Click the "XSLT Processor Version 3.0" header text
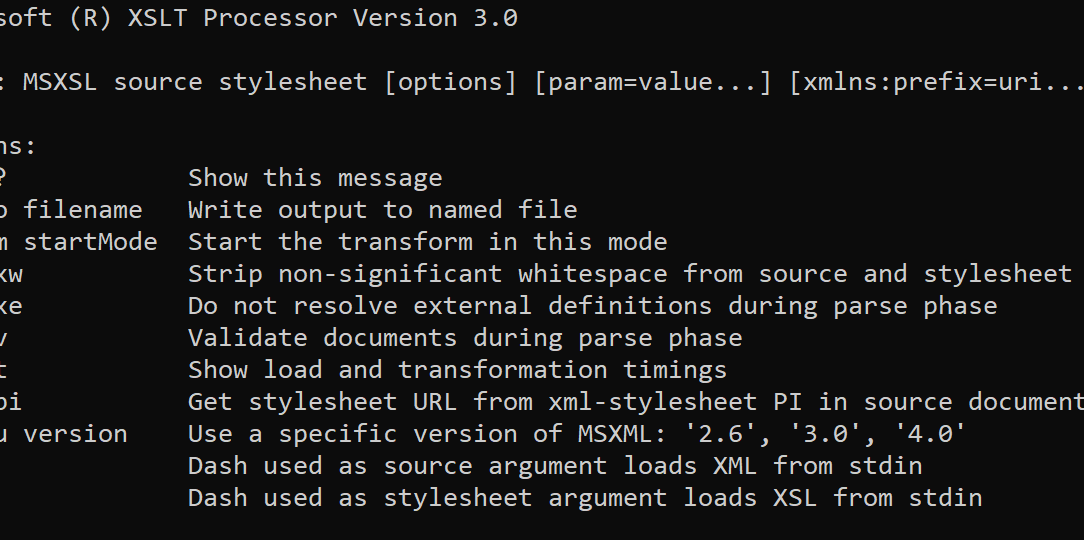Image resolution: width=1084 pixels, height=540 pixels. (x=322, y=18)
